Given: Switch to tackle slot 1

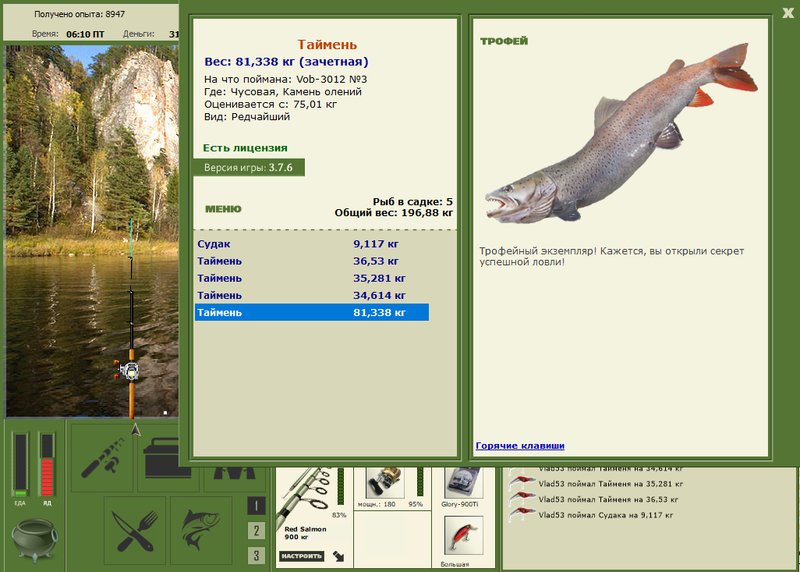Looking at the screenshot, I should 256,506.
